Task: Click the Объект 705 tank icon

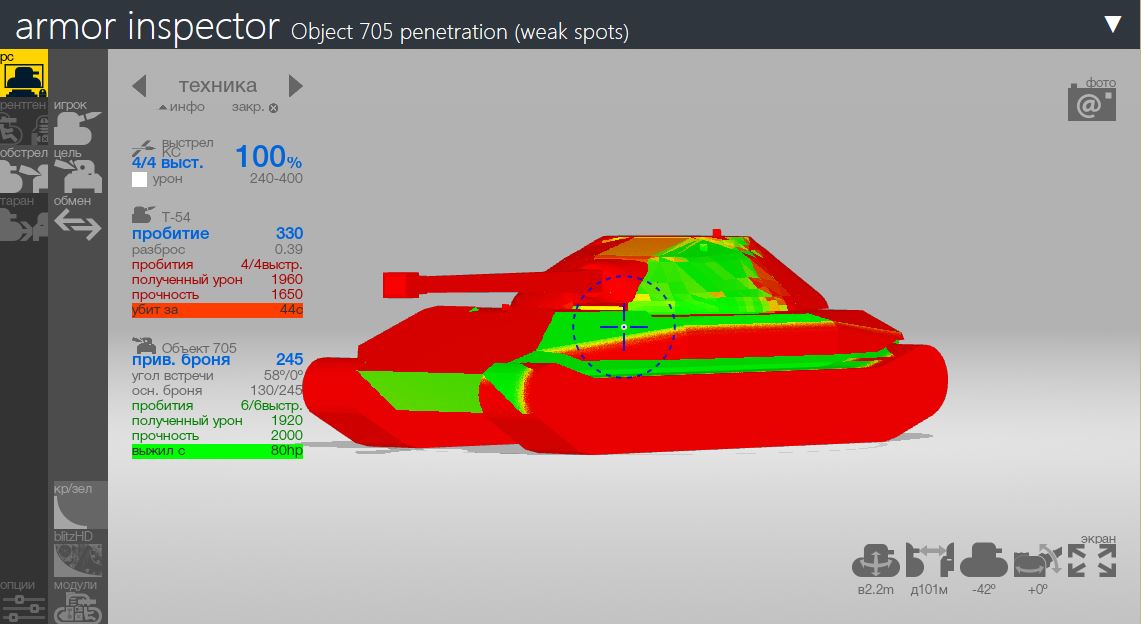Action: coord(144,345)
